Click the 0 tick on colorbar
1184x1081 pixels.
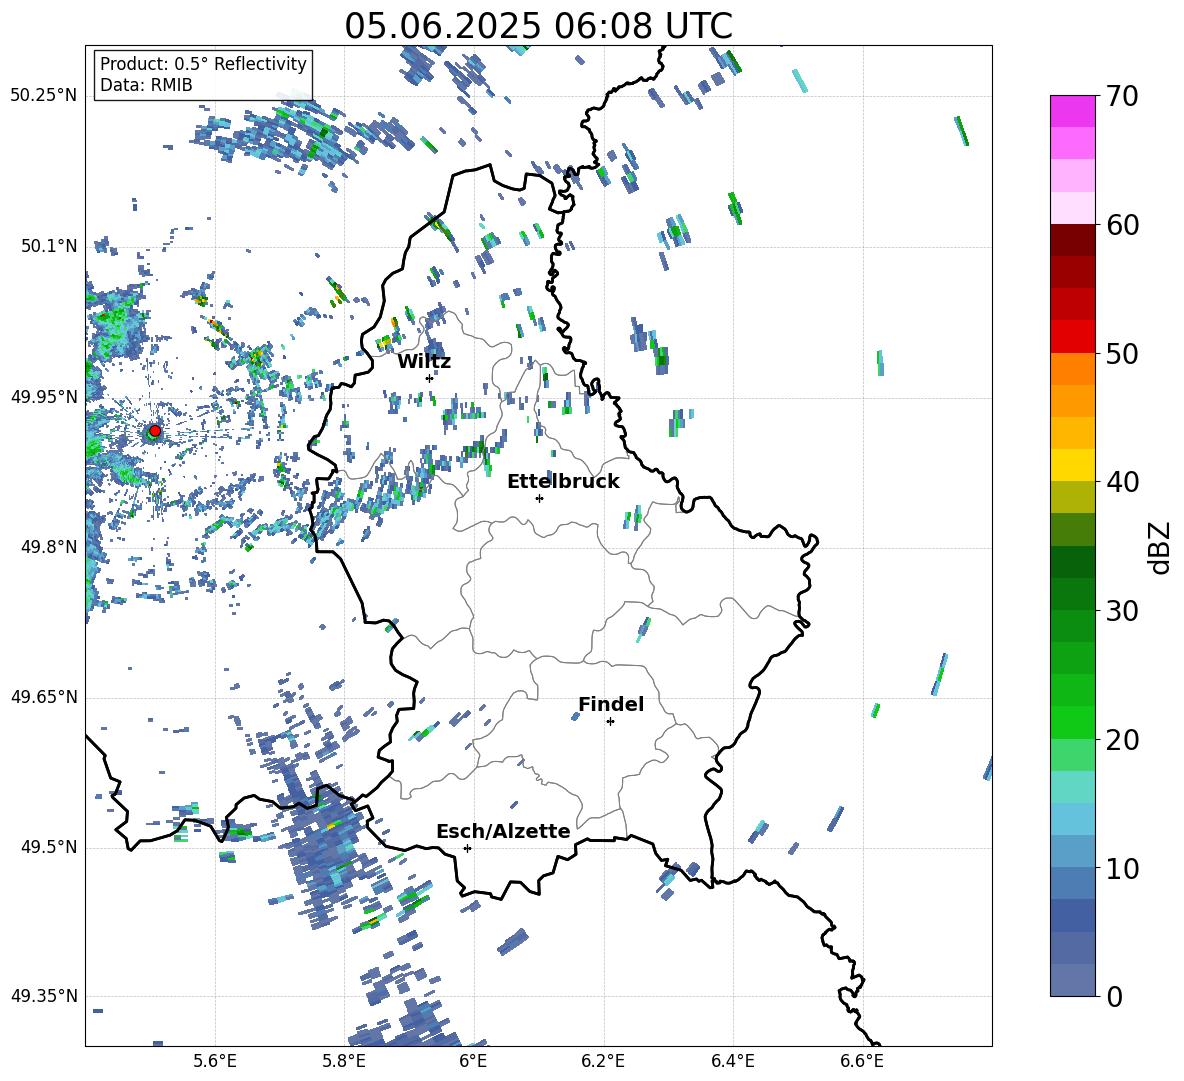[1114, 996]
